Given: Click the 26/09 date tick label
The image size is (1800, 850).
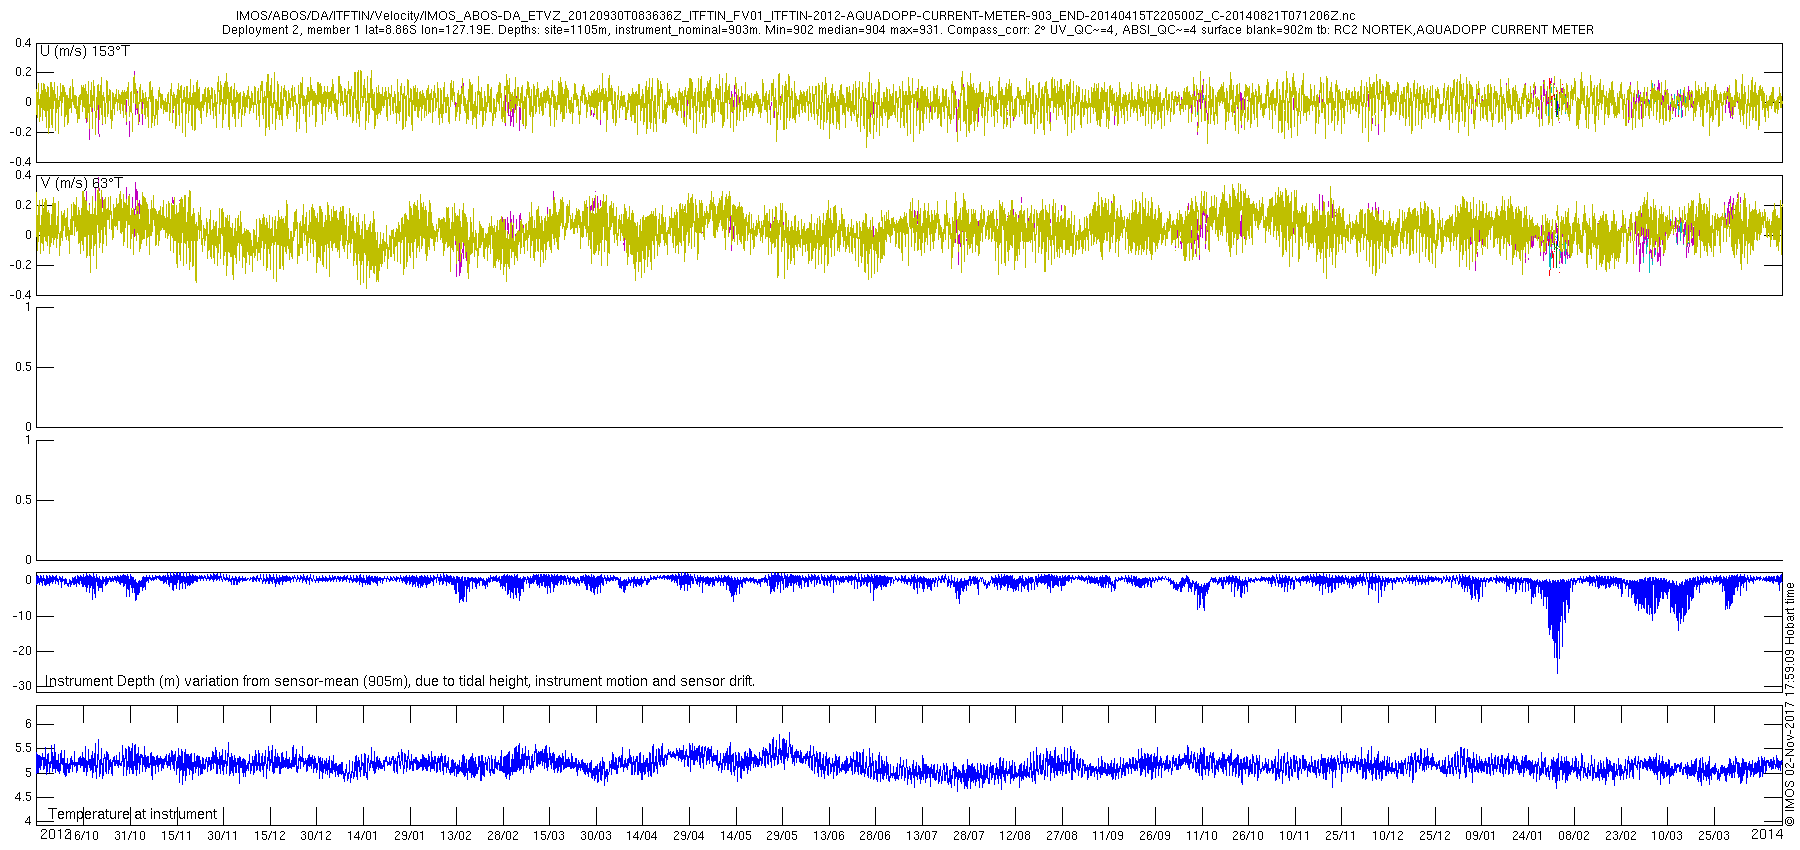Looking at the screenshot, I should [x=1155, y=836].
